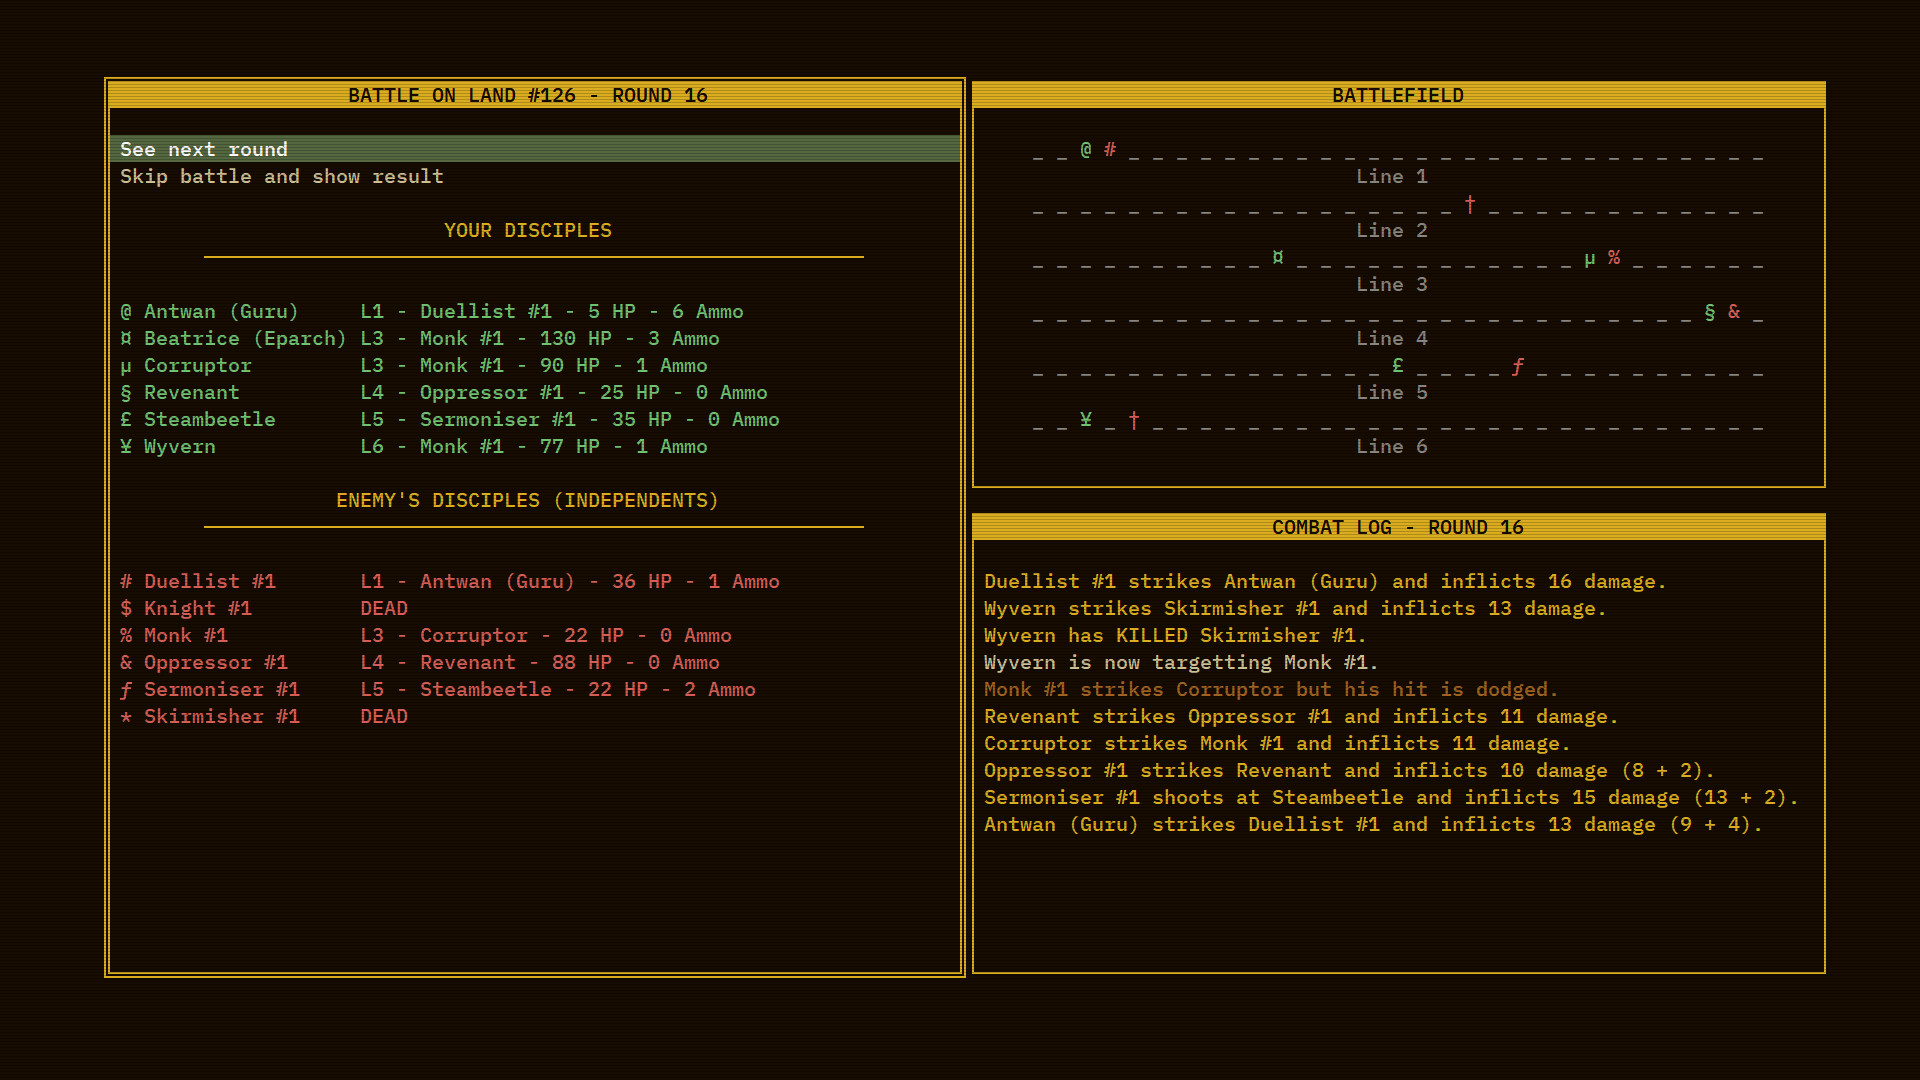1920x1080 pixels.
Task: Choose 'Skip battle and show result'
Action: tap(281, 176)
